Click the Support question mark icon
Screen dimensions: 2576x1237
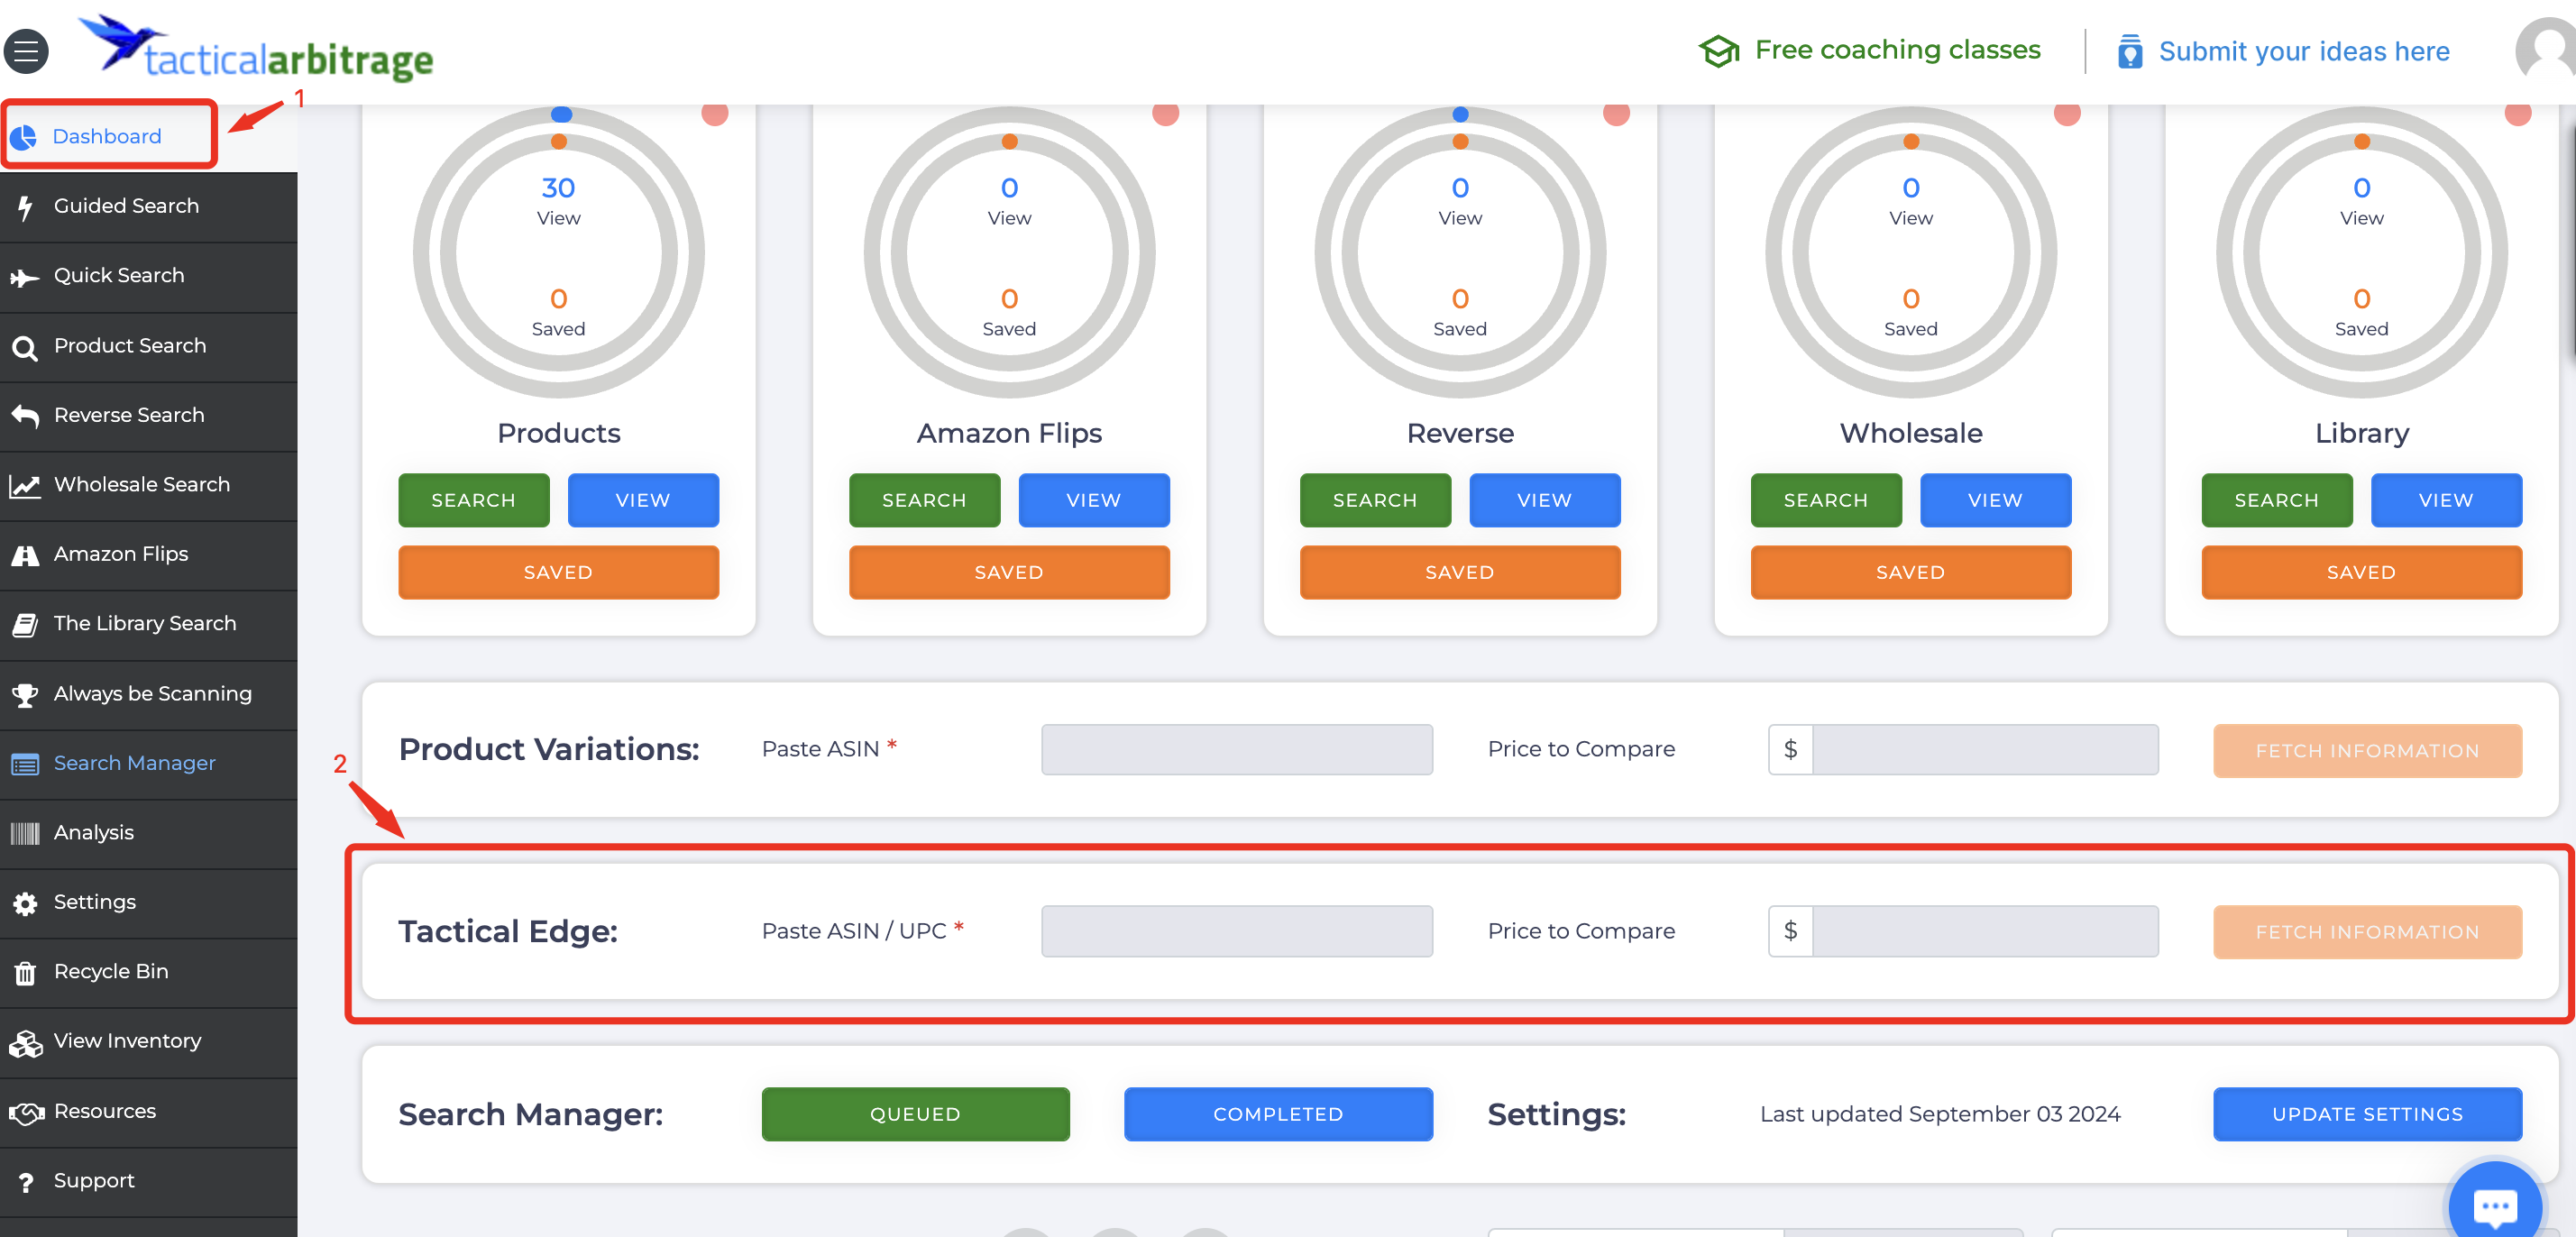click(26, 1183)
